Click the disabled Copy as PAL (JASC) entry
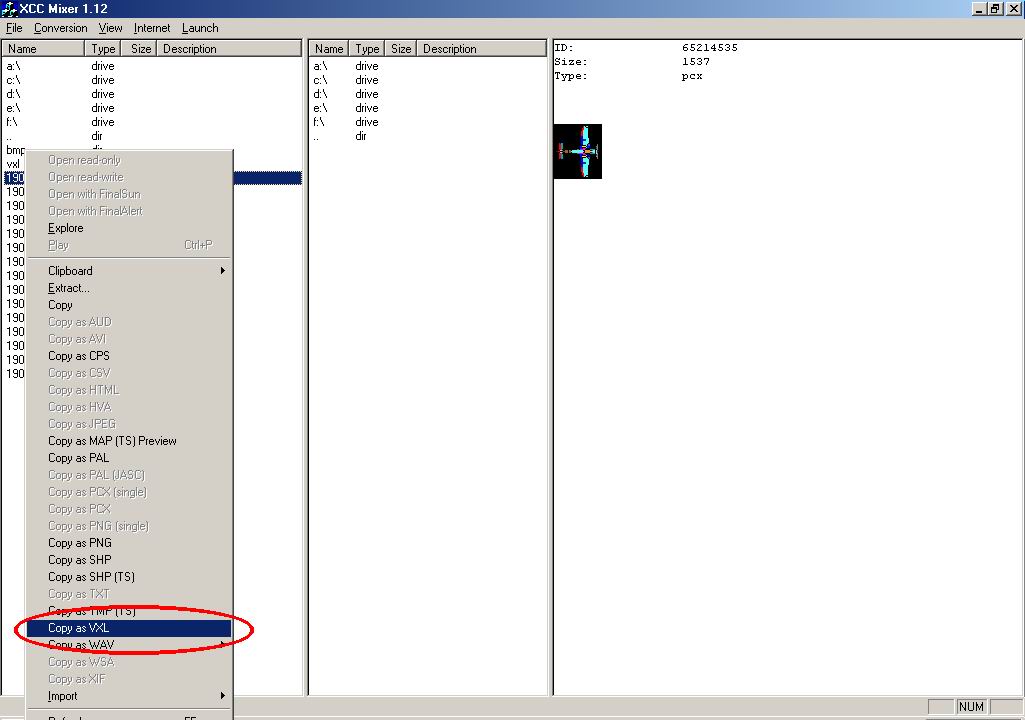 click(x=129, y=475)
